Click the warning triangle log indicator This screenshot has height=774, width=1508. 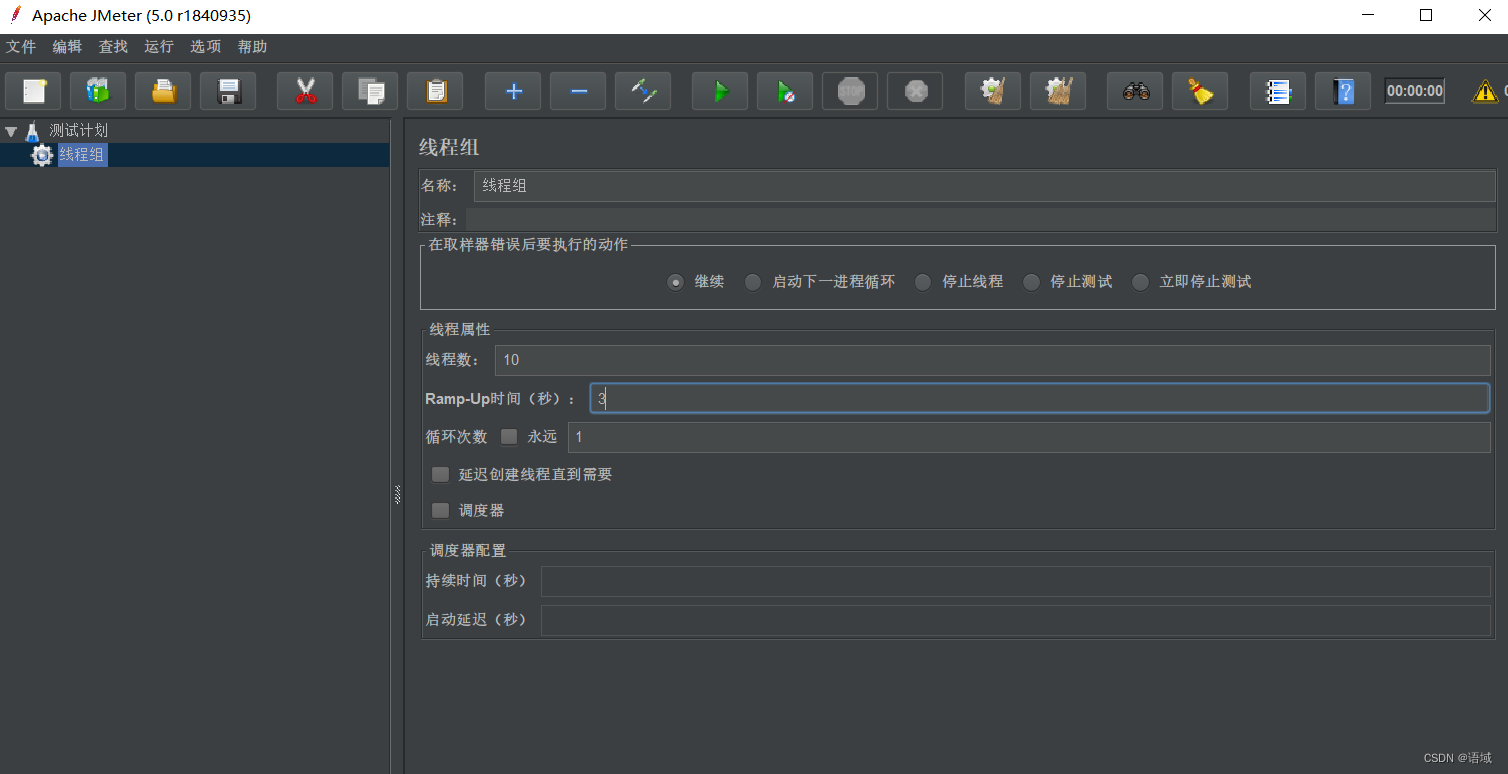point(1484,91)
